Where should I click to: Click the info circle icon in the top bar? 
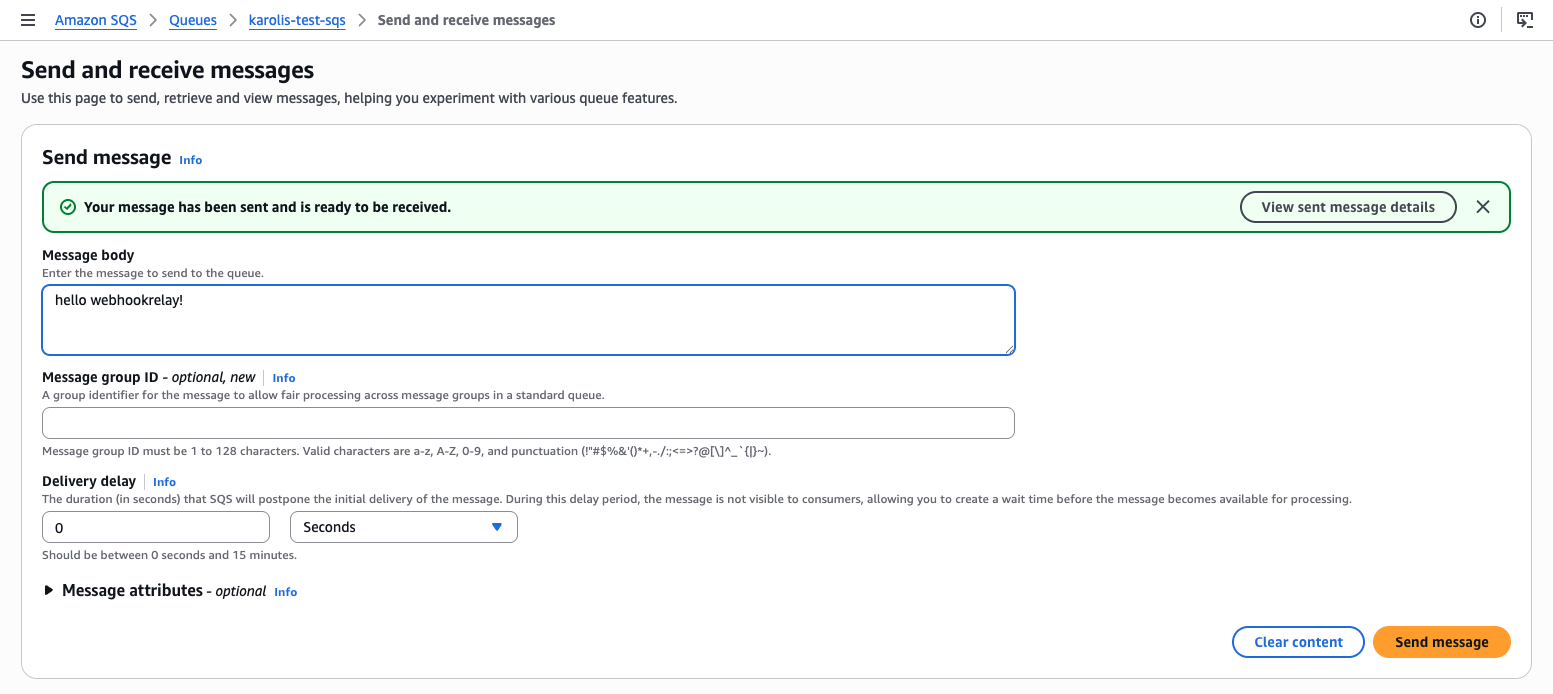(1478, 20)
